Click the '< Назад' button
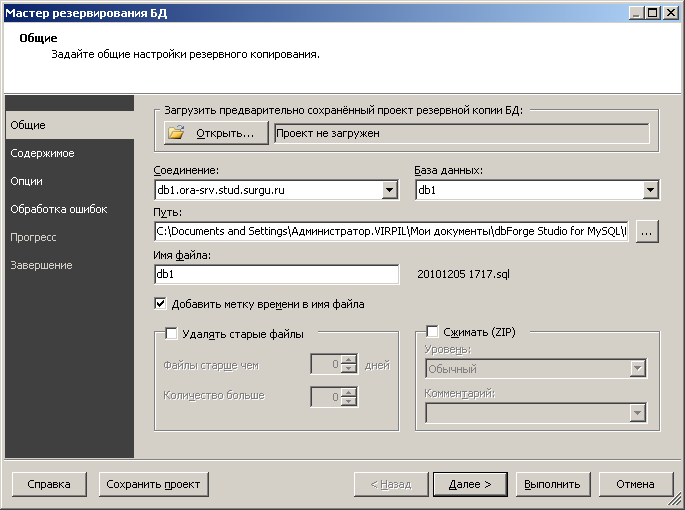 click(391, 484)
